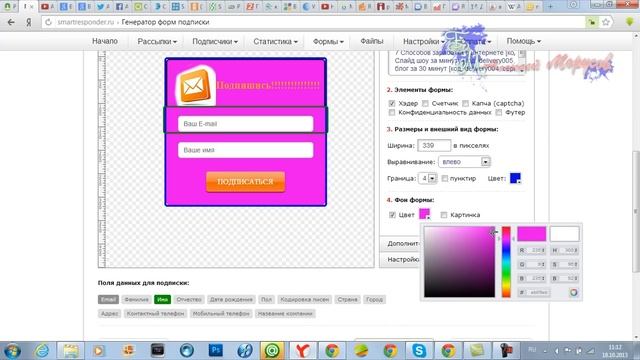Click the Ширина width input field
This screenshot has height=360, width=640.
click(434, 145)
